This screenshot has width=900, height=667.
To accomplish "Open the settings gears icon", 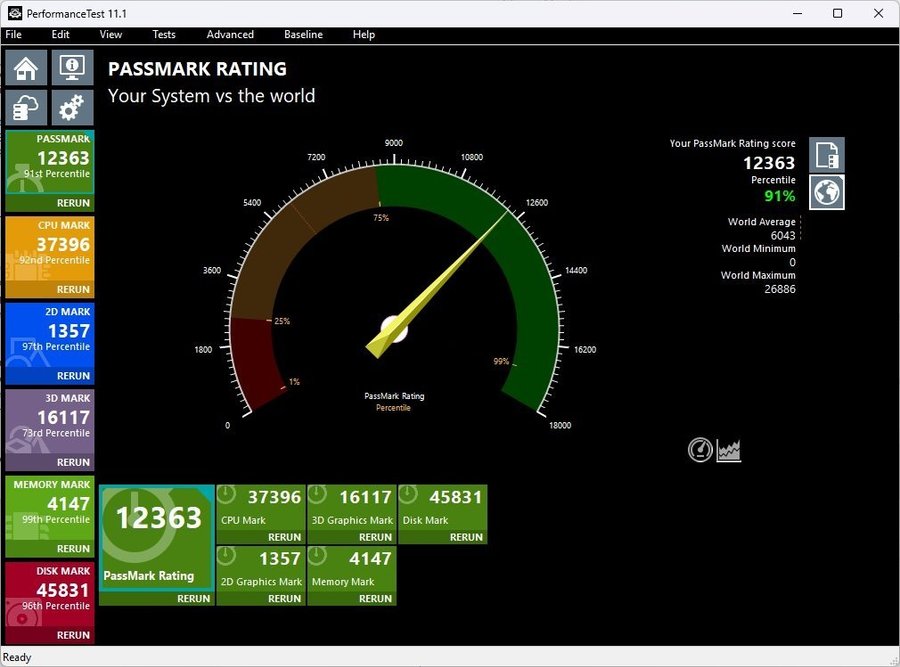I will pyautogui.click(x=72, y=108).
